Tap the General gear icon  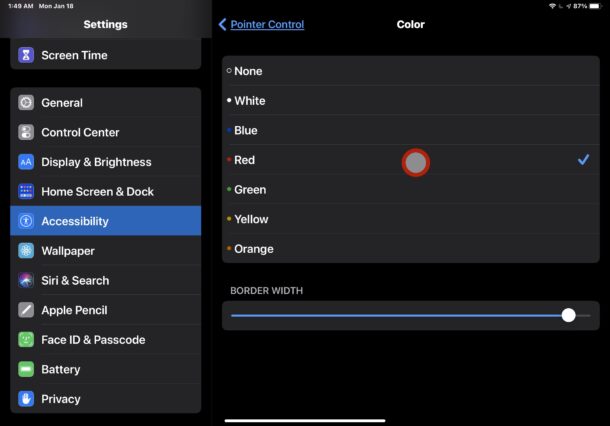click(26, 103)
